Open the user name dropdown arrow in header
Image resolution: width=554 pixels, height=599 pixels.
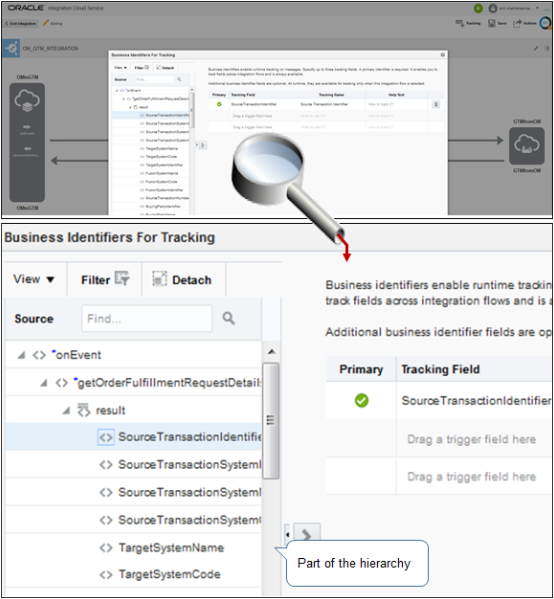coord(537,8)
